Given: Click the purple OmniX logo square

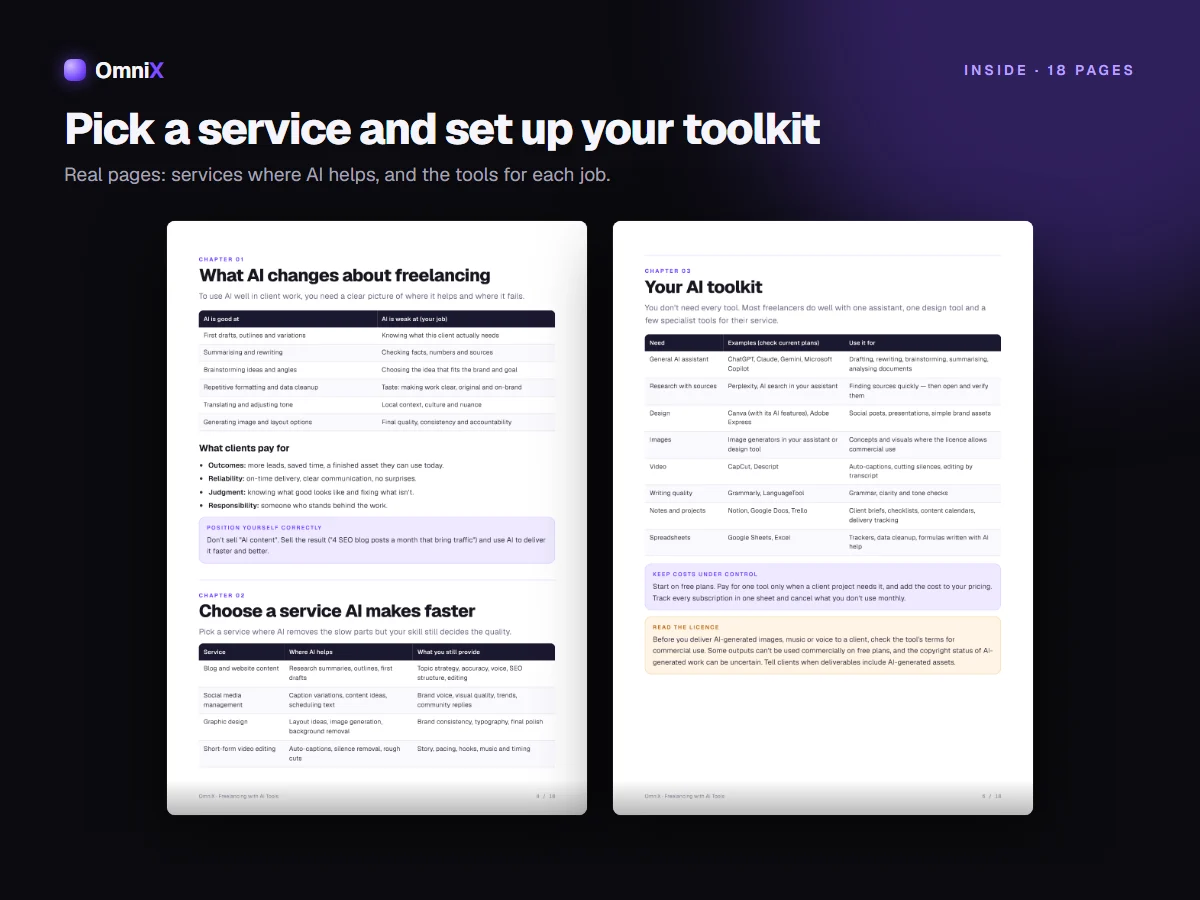Looking at the screenshot, I should tap(75, 70).
